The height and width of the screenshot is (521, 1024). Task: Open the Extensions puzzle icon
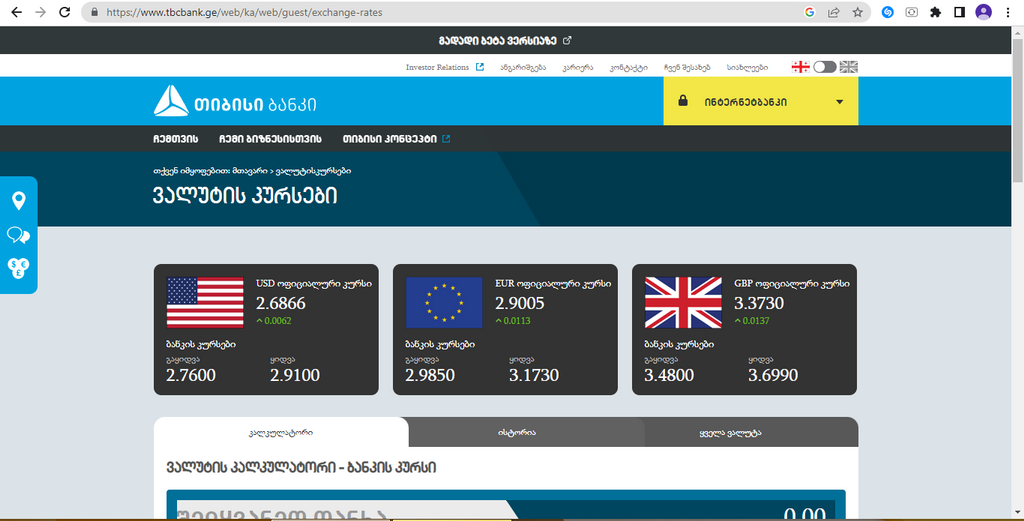coord(936,12)
